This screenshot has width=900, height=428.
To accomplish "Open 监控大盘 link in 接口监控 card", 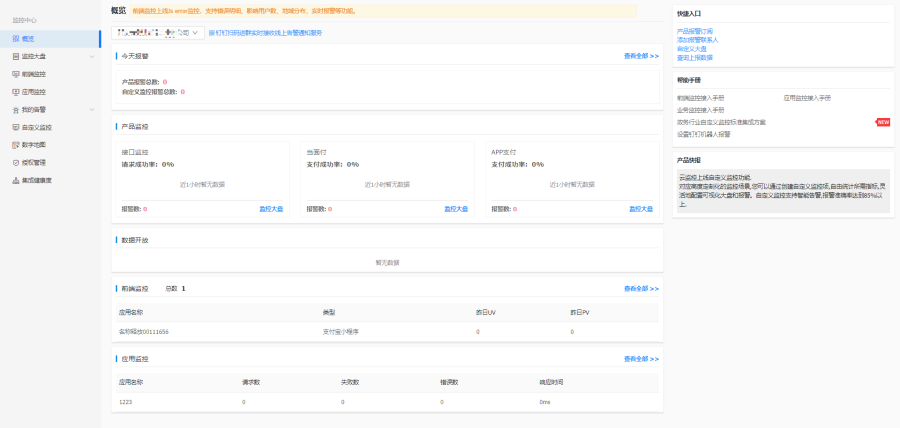I will [271, 209].
